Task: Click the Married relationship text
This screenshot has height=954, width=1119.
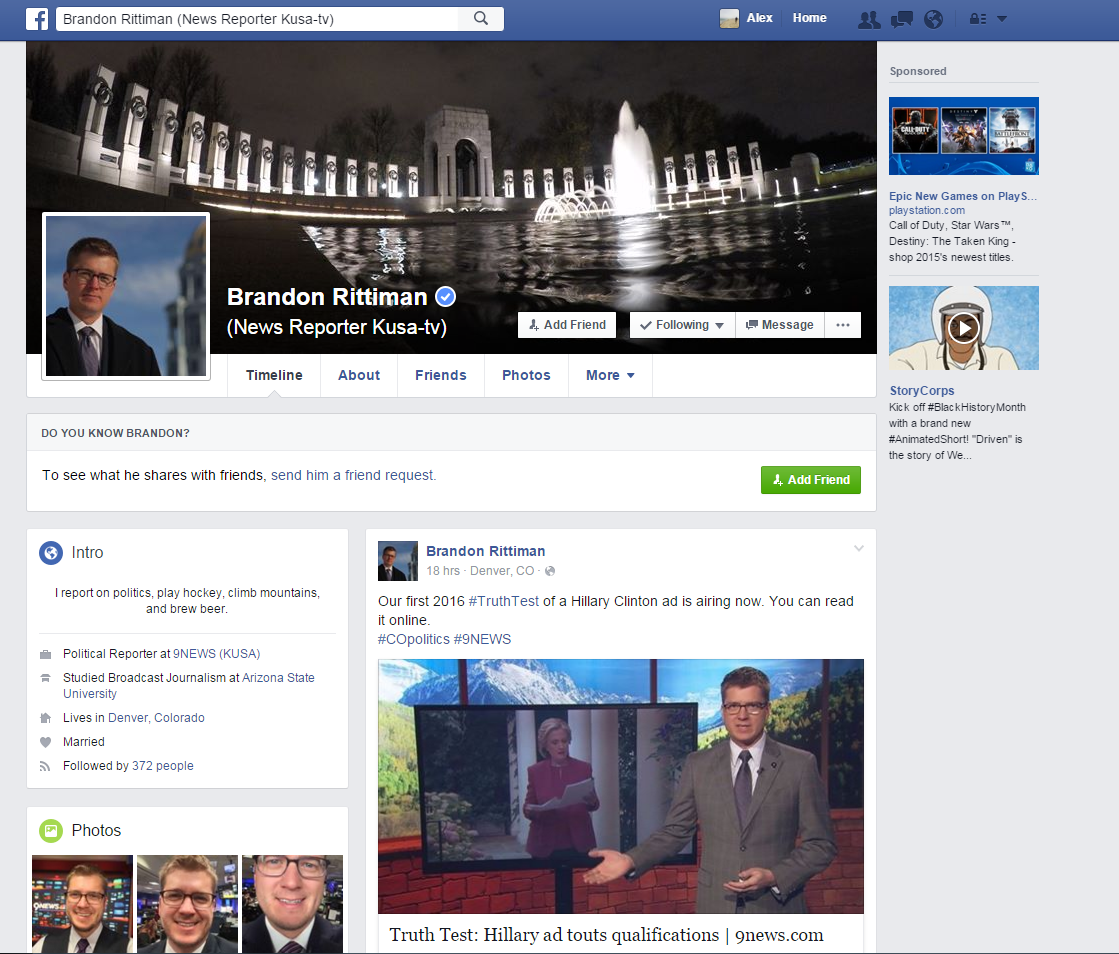Action: pos(83,742)
